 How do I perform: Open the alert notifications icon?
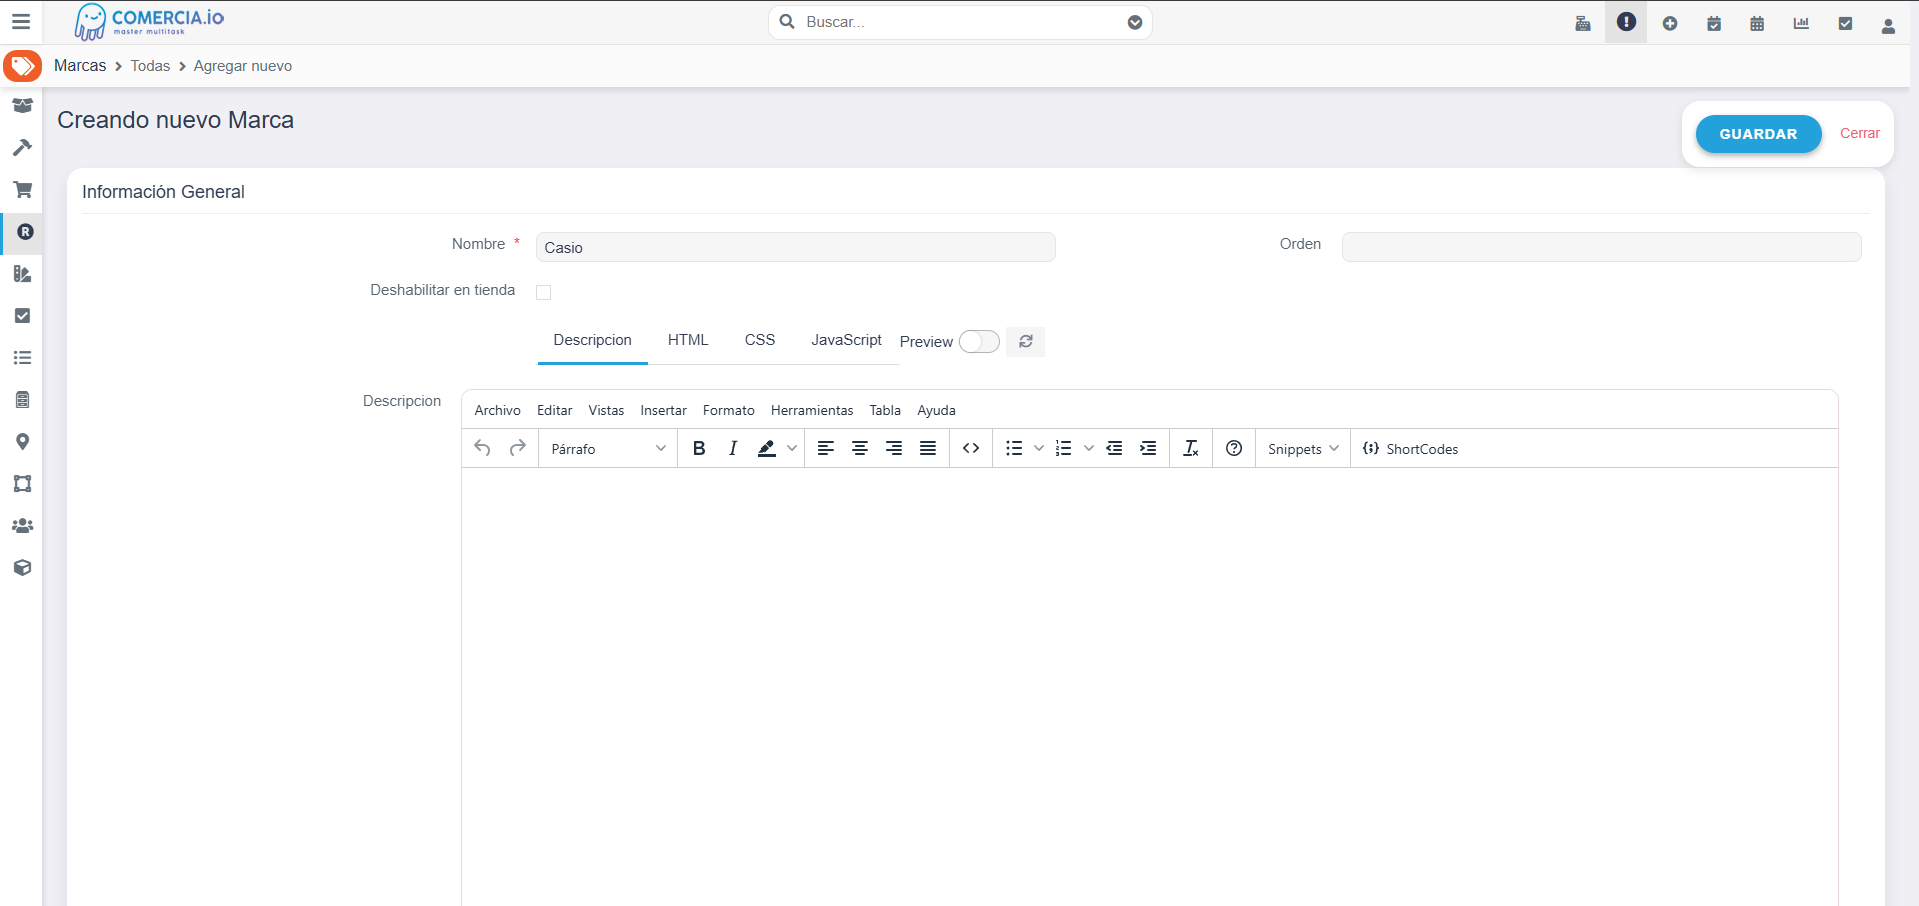[1626, 22]
